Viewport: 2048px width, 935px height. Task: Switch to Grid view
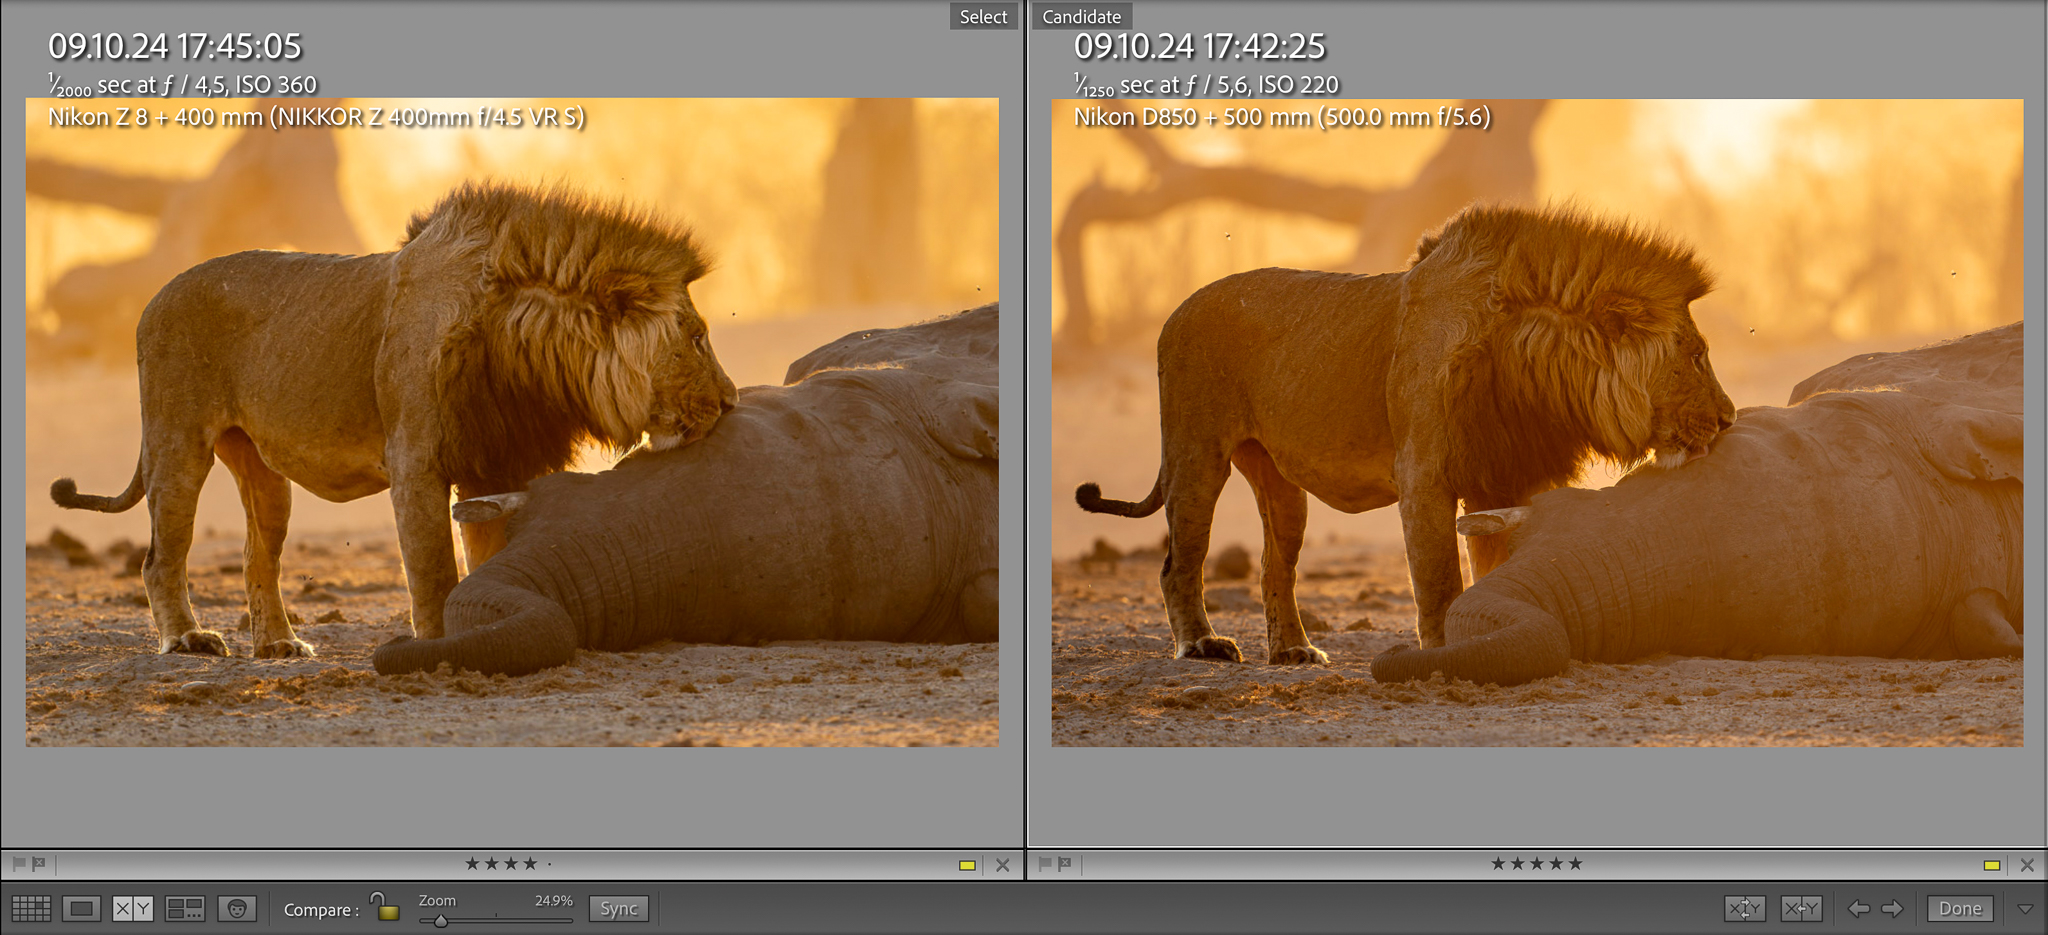coord(31,909)
